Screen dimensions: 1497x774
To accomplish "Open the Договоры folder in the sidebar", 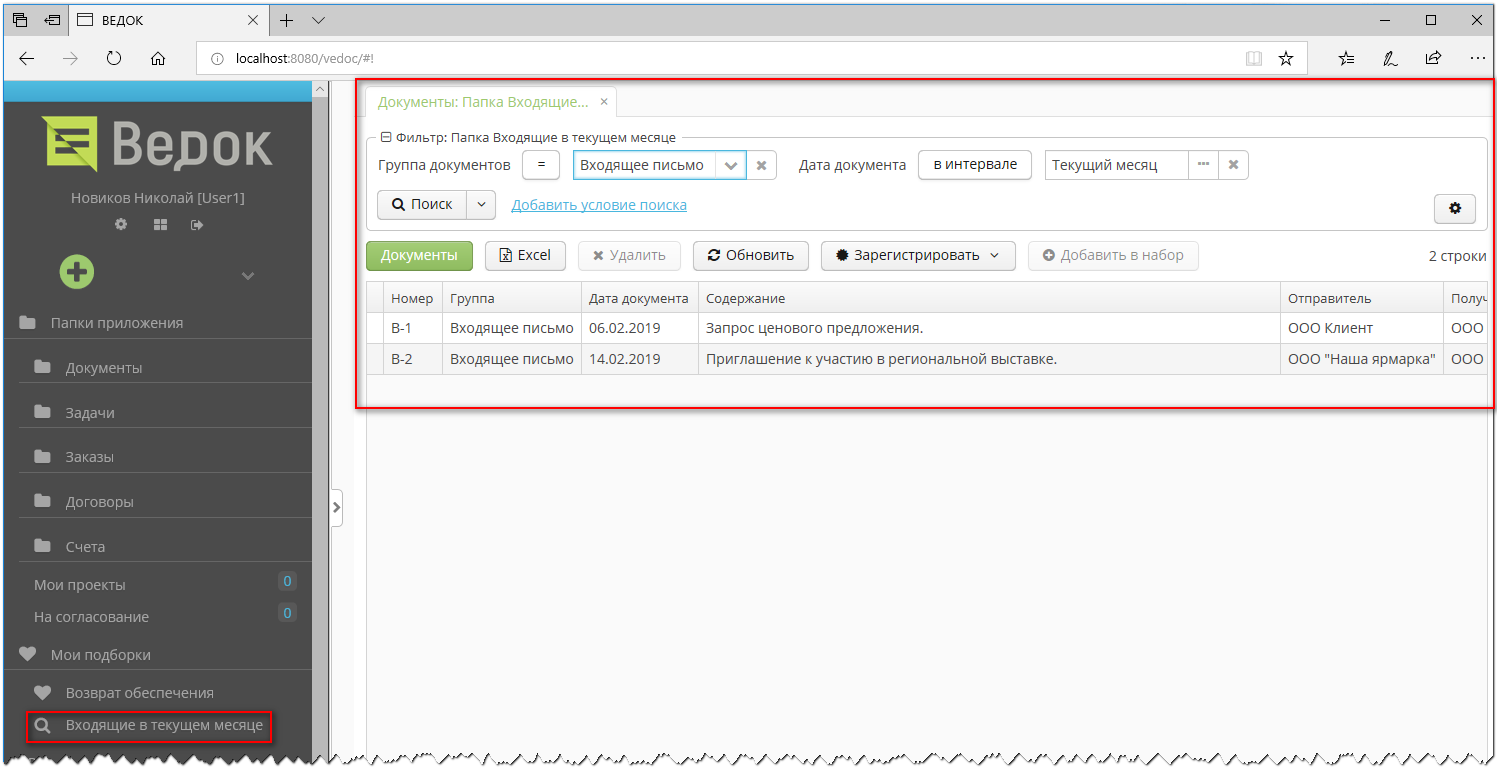I will 98,501.
